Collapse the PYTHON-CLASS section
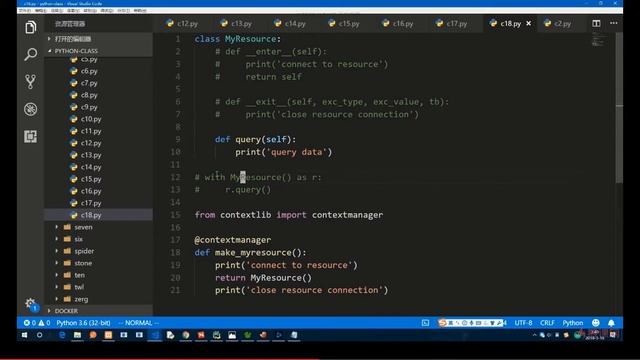The height and width of the screenshot is (360, 640). [76, 51]
